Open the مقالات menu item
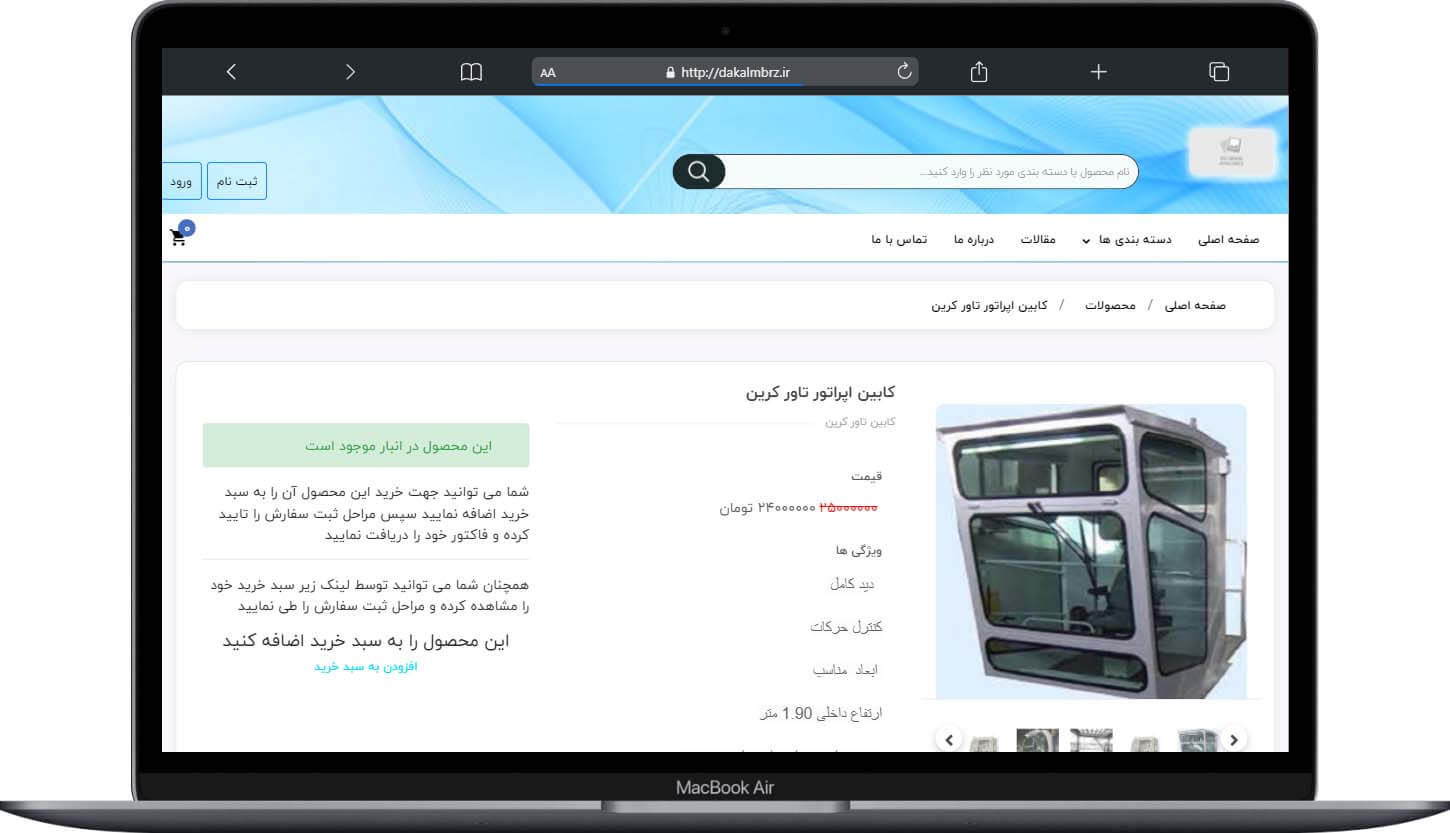 tap(1038, 240)
